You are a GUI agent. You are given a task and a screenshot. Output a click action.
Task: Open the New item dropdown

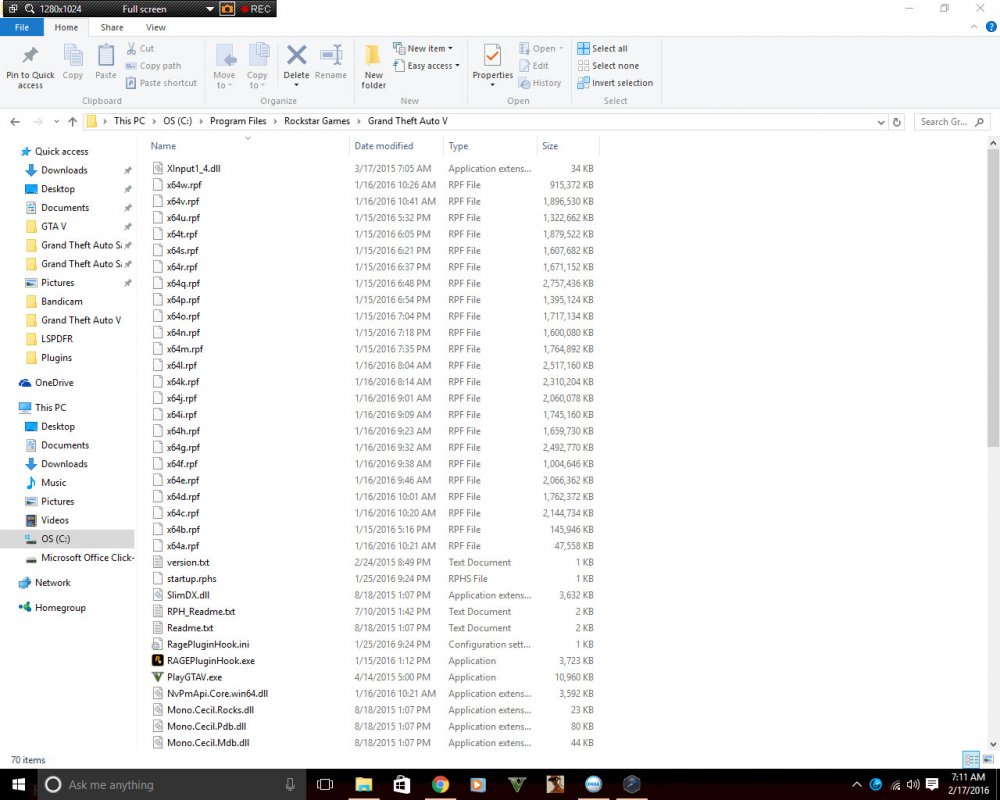tap(423, 48)
